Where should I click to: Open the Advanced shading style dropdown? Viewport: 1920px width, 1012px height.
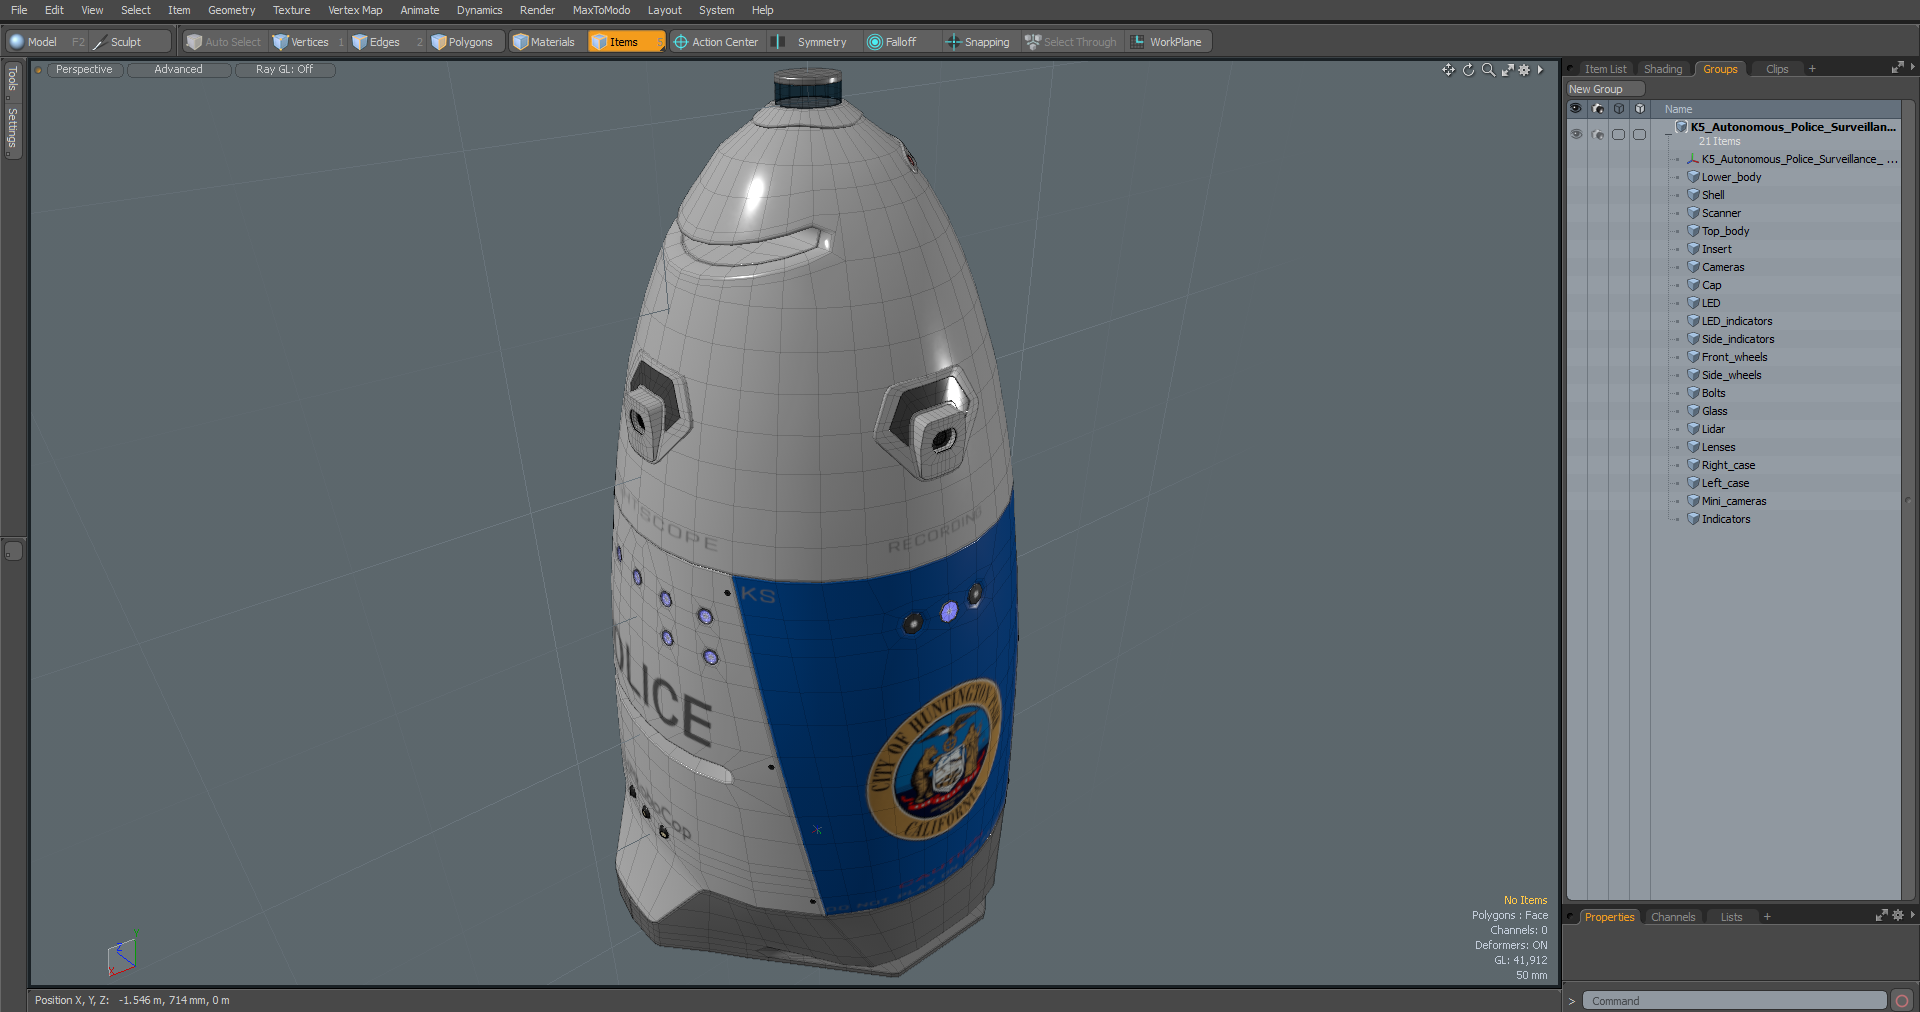tap(178, 70)
